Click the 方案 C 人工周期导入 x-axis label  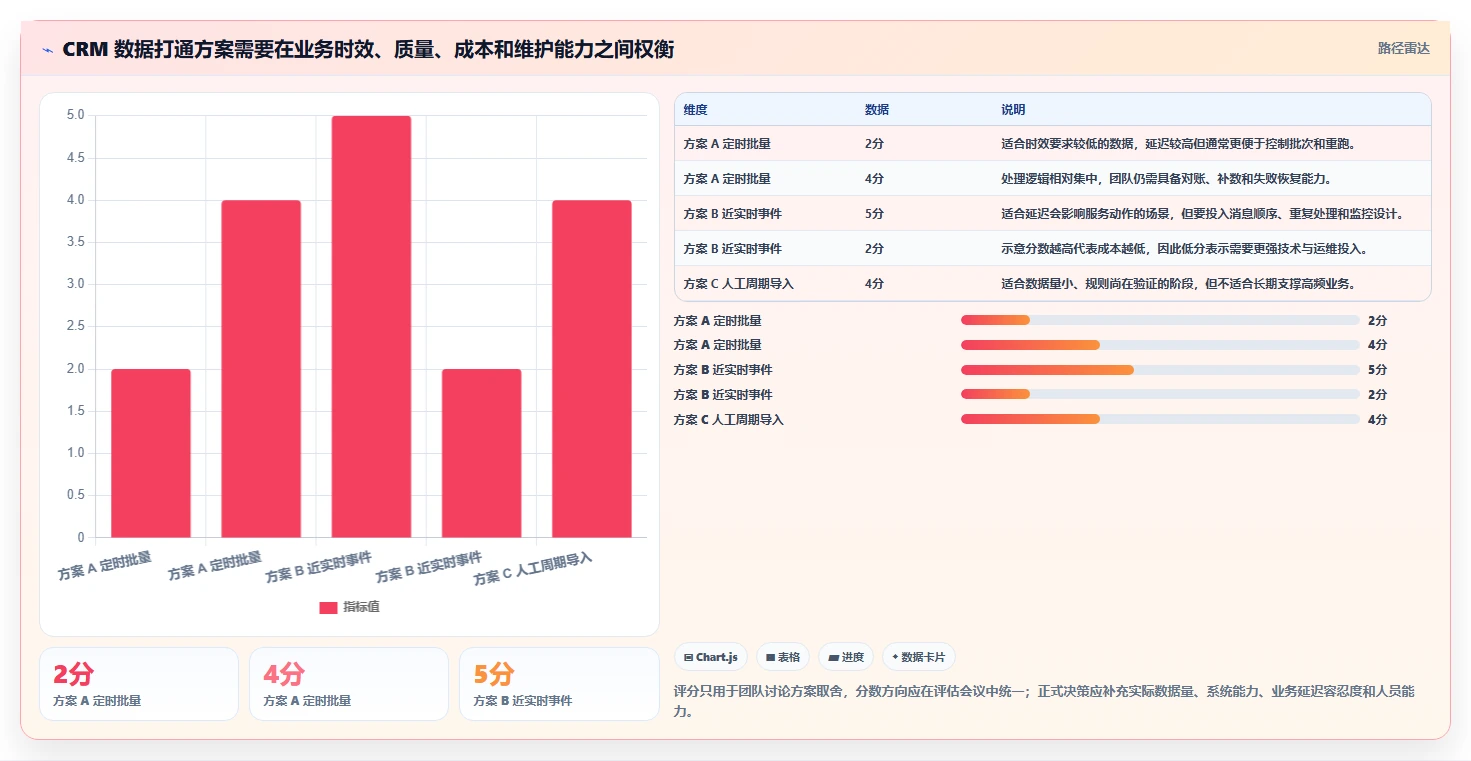[x=533, y=569]
